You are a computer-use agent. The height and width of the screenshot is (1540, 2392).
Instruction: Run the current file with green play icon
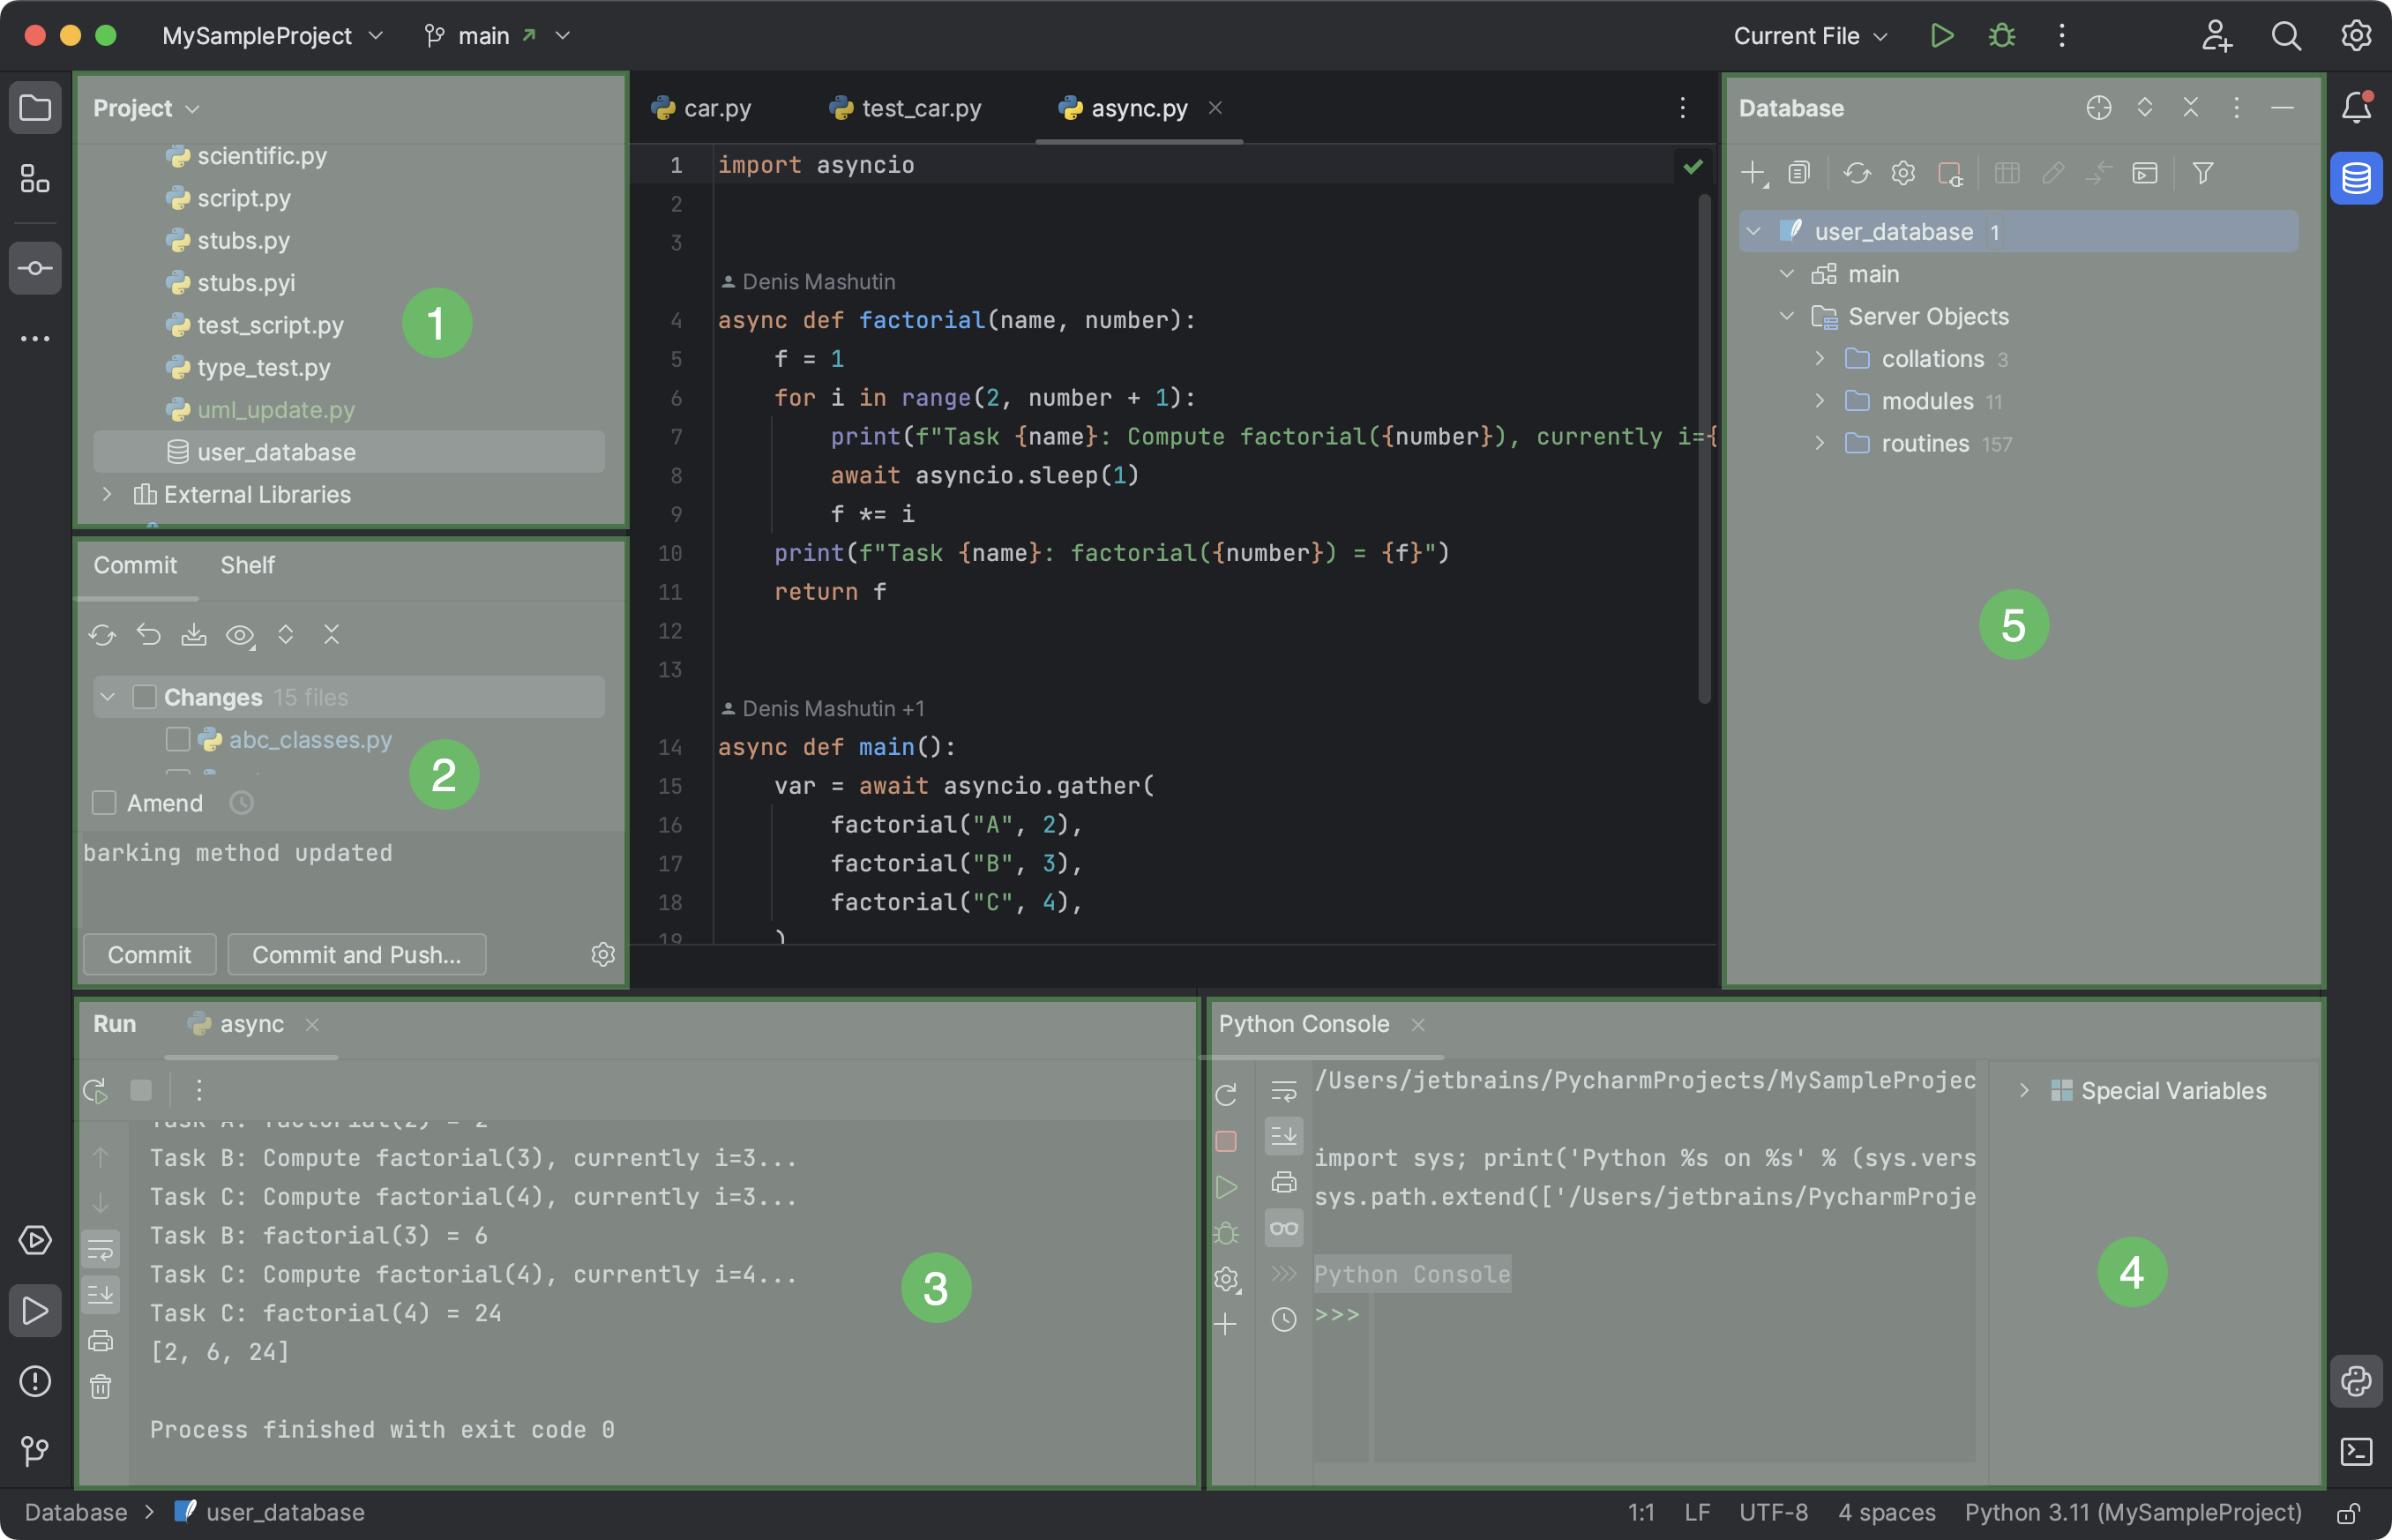(1941, 35)
